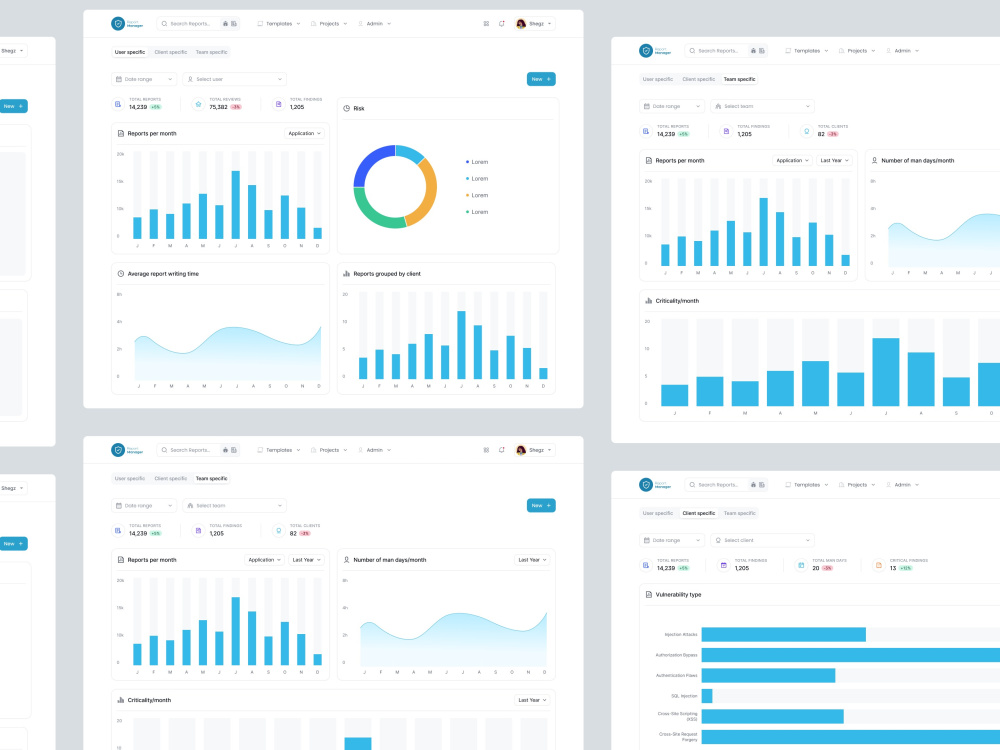The height and width of the screenshot is (750, 1000).
Task: Click the Total Findings icon in User specific dashboard
Action: pyautogui.click(x=279, y=104)
